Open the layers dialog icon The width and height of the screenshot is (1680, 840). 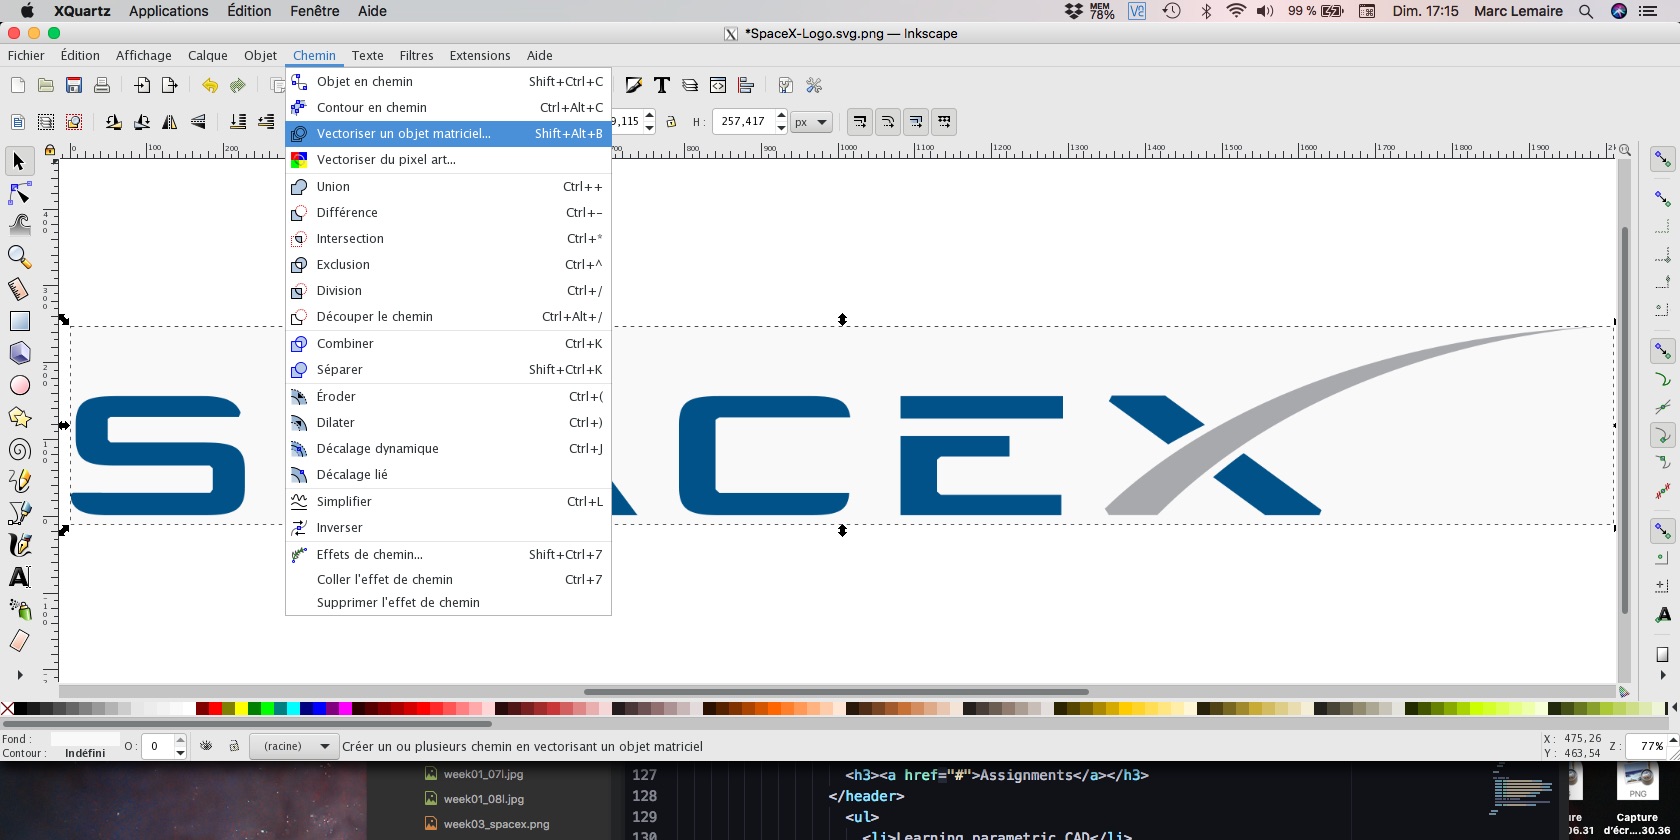point(689,86)
